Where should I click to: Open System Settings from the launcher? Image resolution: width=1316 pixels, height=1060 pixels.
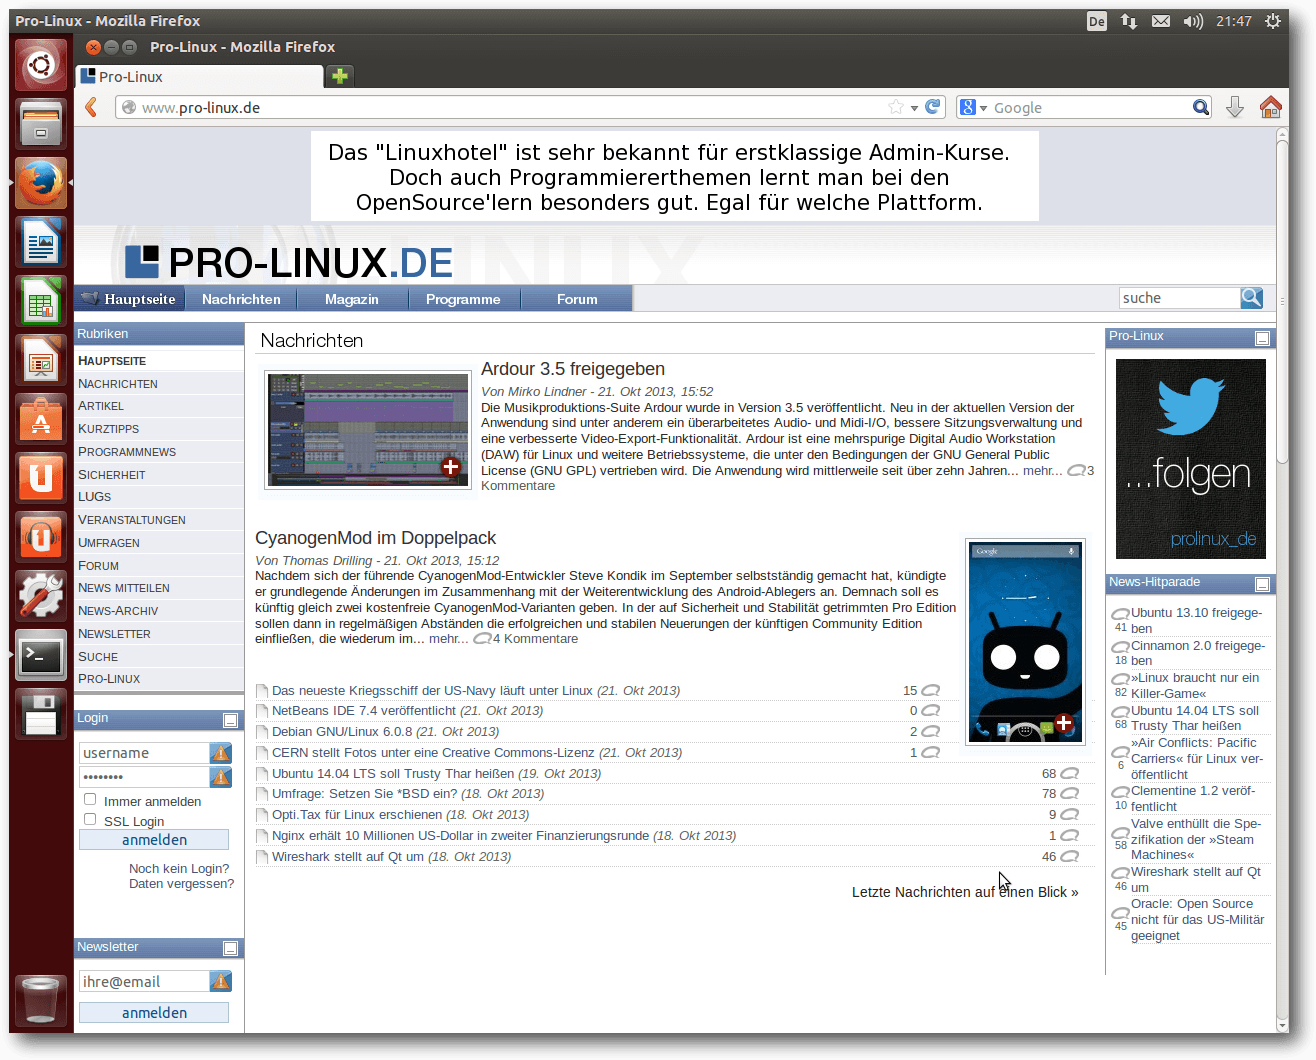pyautogui.click(x=41, y=597)
